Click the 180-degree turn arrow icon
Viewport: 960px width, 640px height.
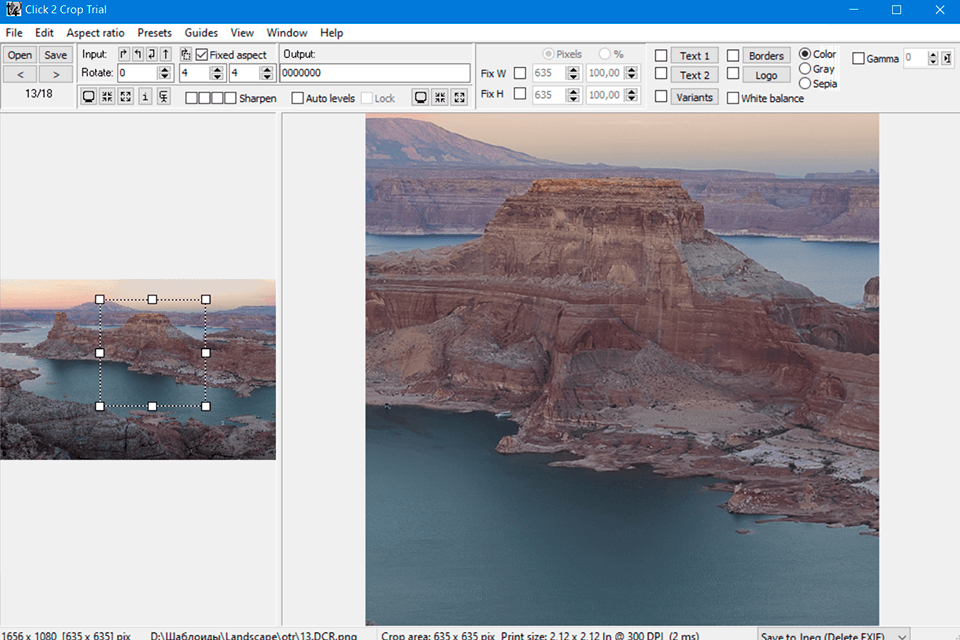[x=152, y=55]
